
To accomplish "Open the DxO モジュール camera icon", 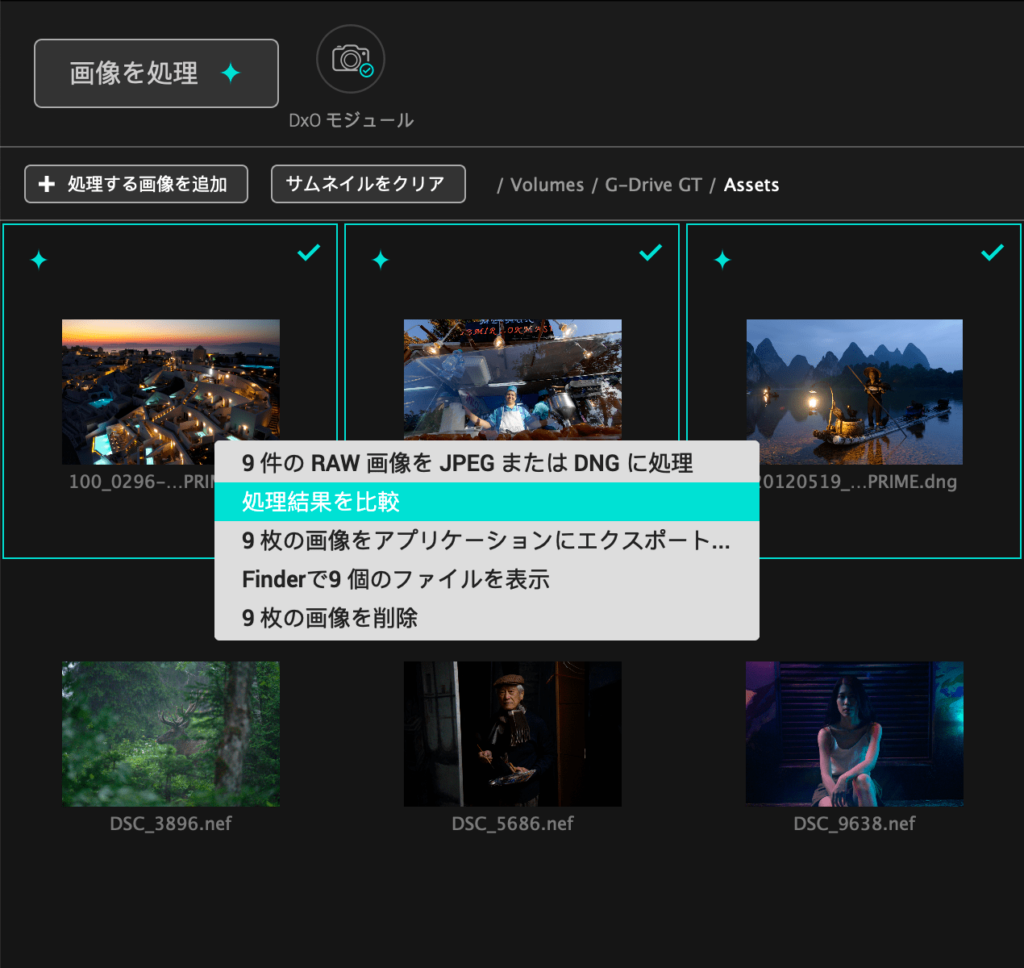I will (x=351, y=59).
